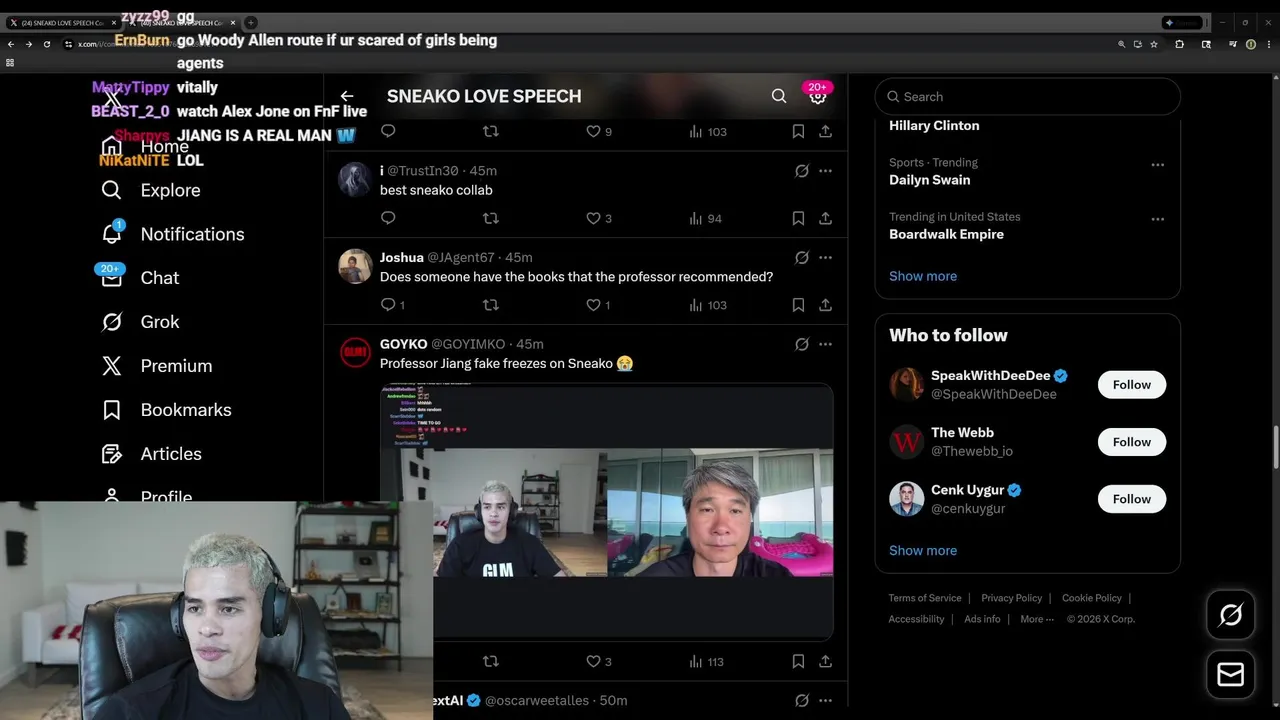Focus the Search field in right column

[1028, 97]
